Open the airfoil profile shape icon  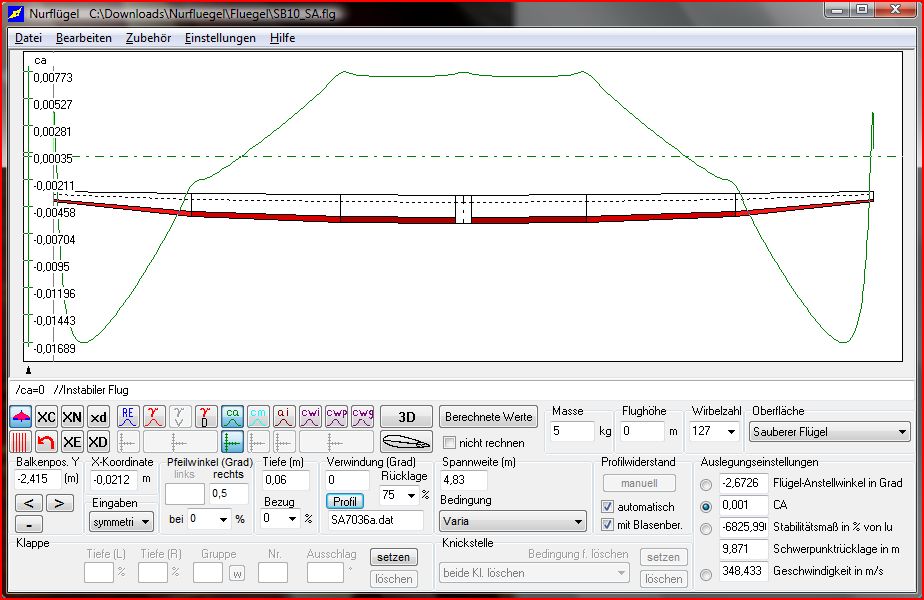click(x=406, y=441)
